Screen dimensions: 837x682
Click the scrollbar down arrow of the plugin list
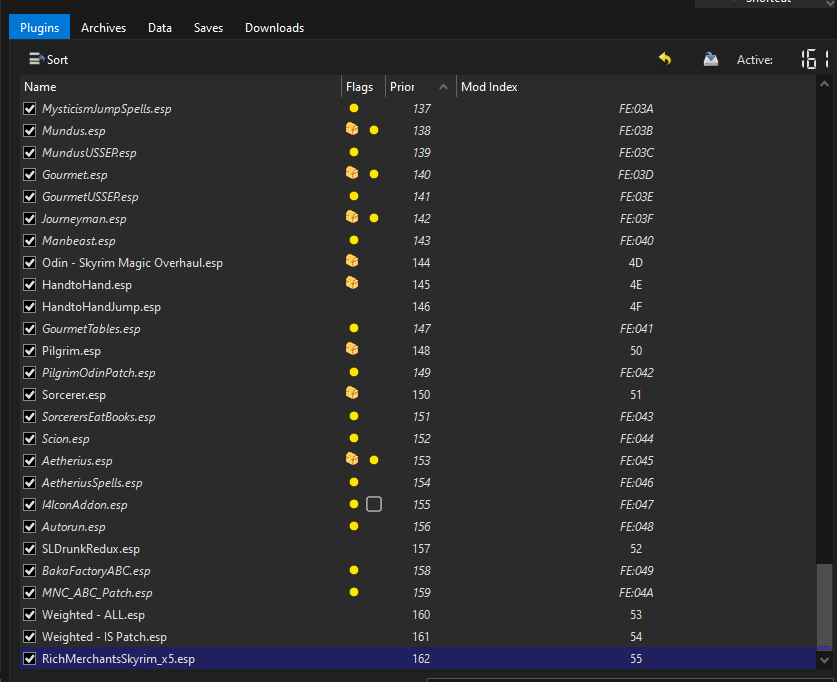(824, 660)
